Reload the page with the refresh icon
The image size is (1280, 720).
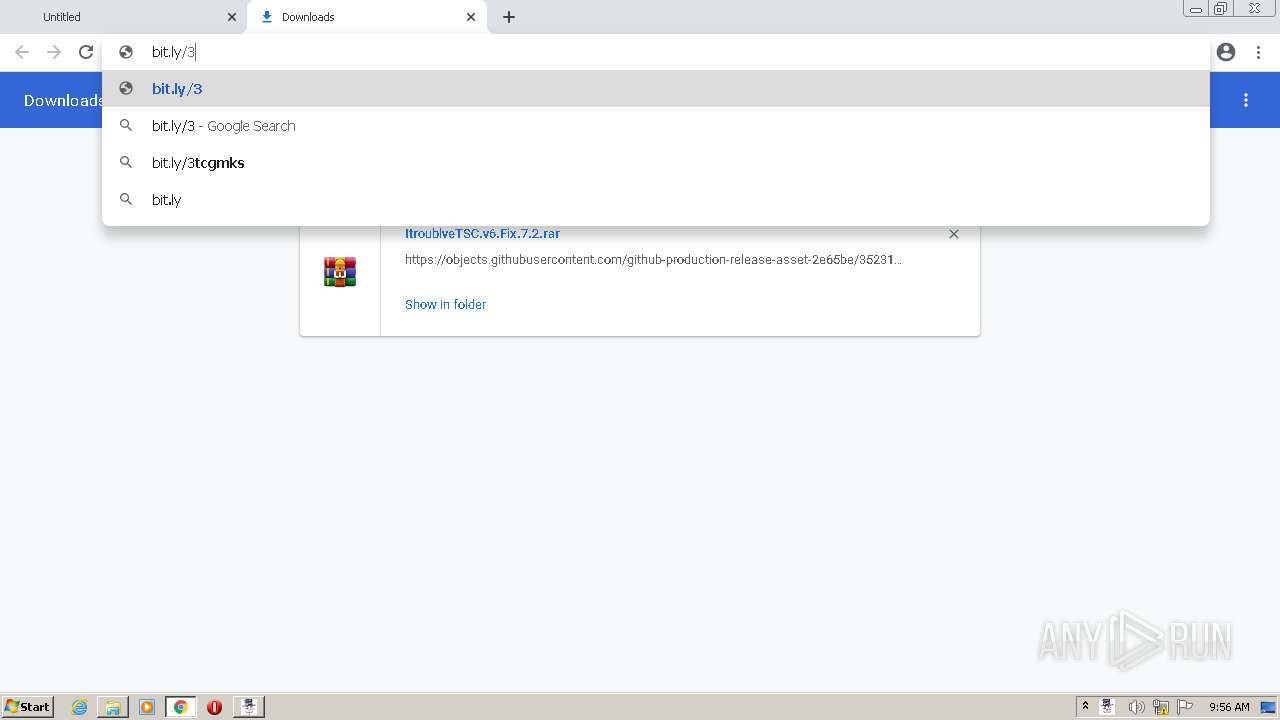click(86, 52)
